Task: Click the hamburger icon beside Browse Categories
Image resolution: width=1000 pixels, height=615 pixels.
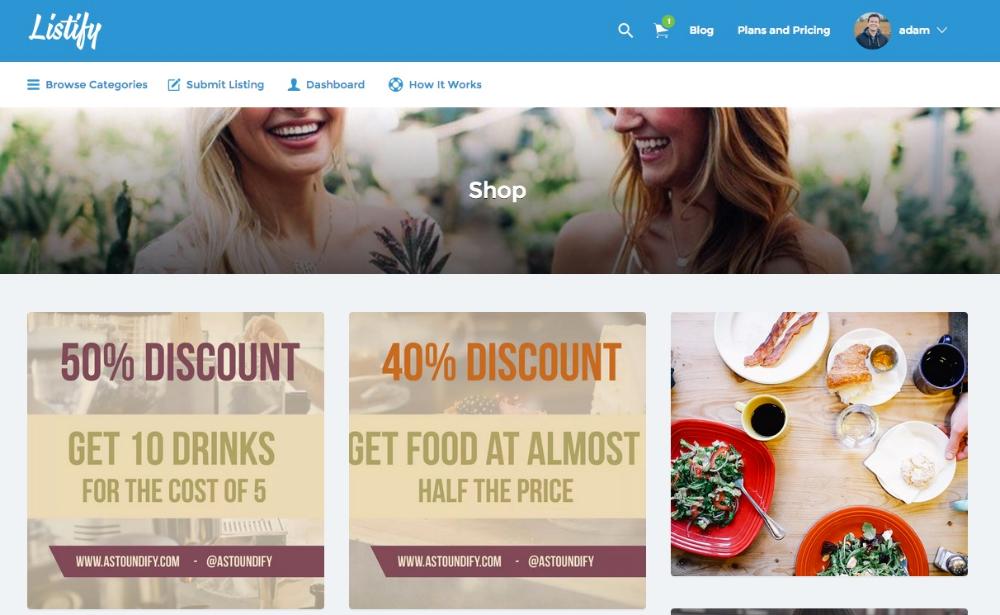Action: (x=33, y=84)
